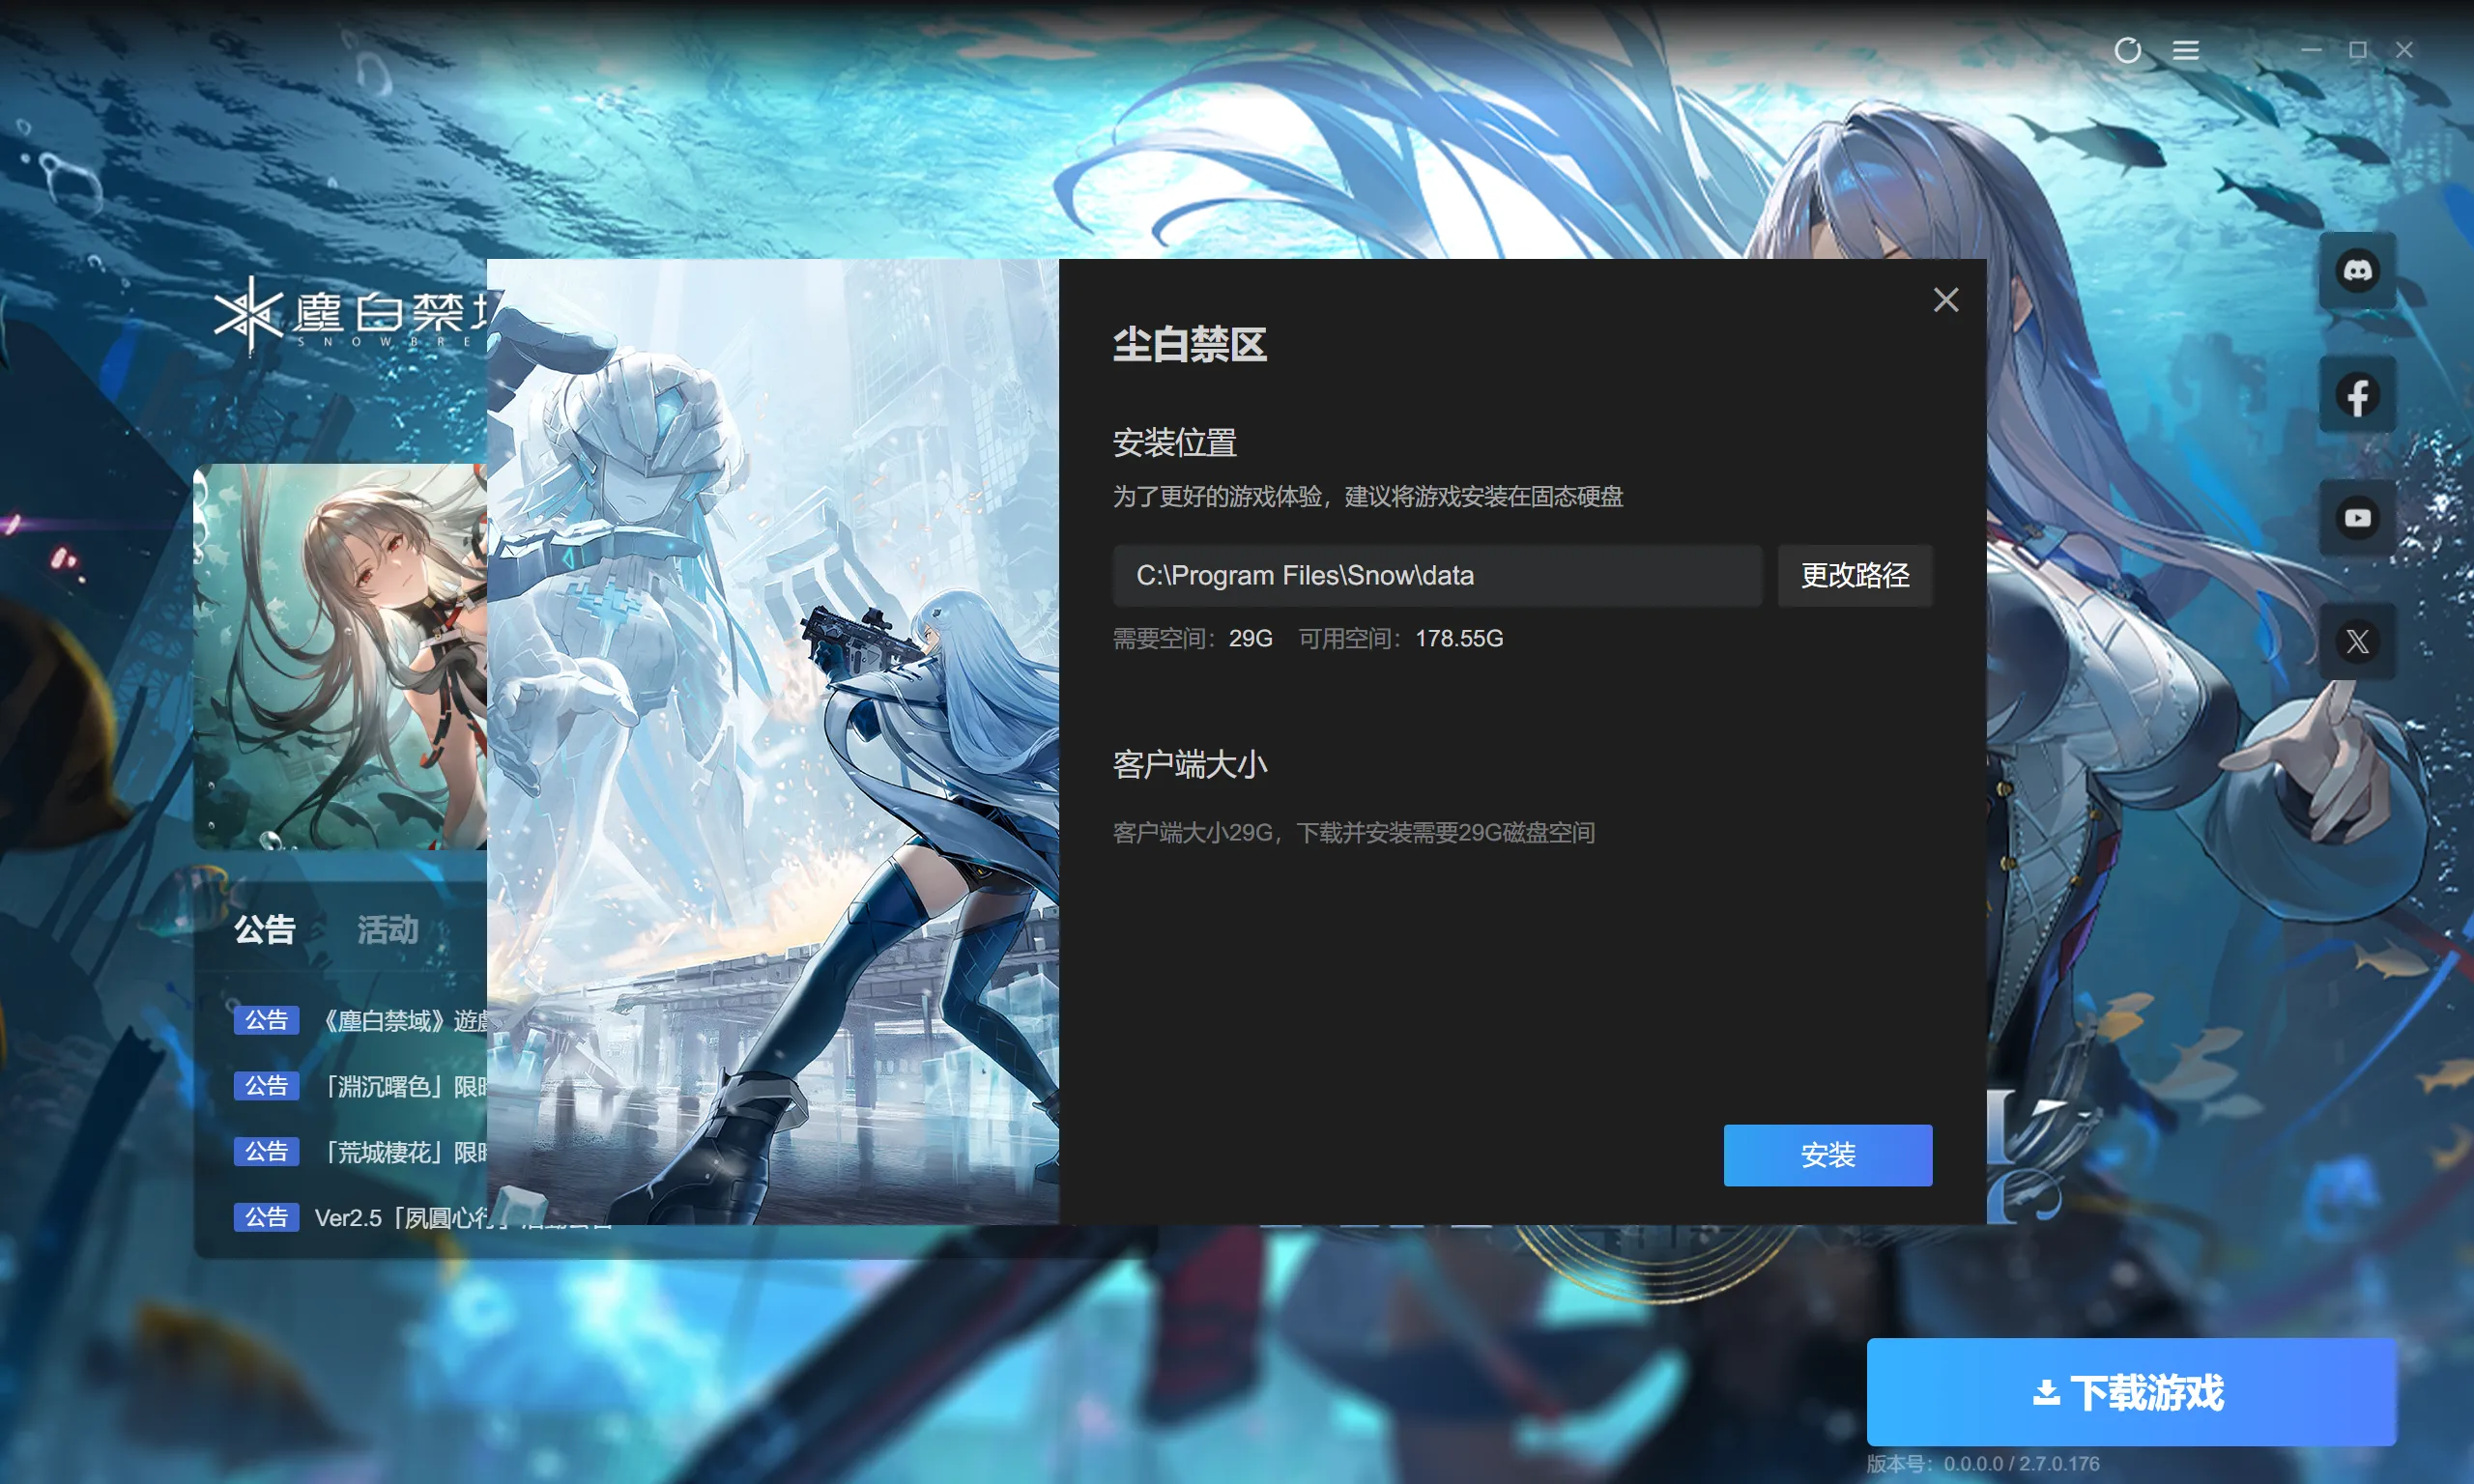Click the 下载游戏 download game button
This screenshot has height=1484, width=2474.
click(2130, 1392)
